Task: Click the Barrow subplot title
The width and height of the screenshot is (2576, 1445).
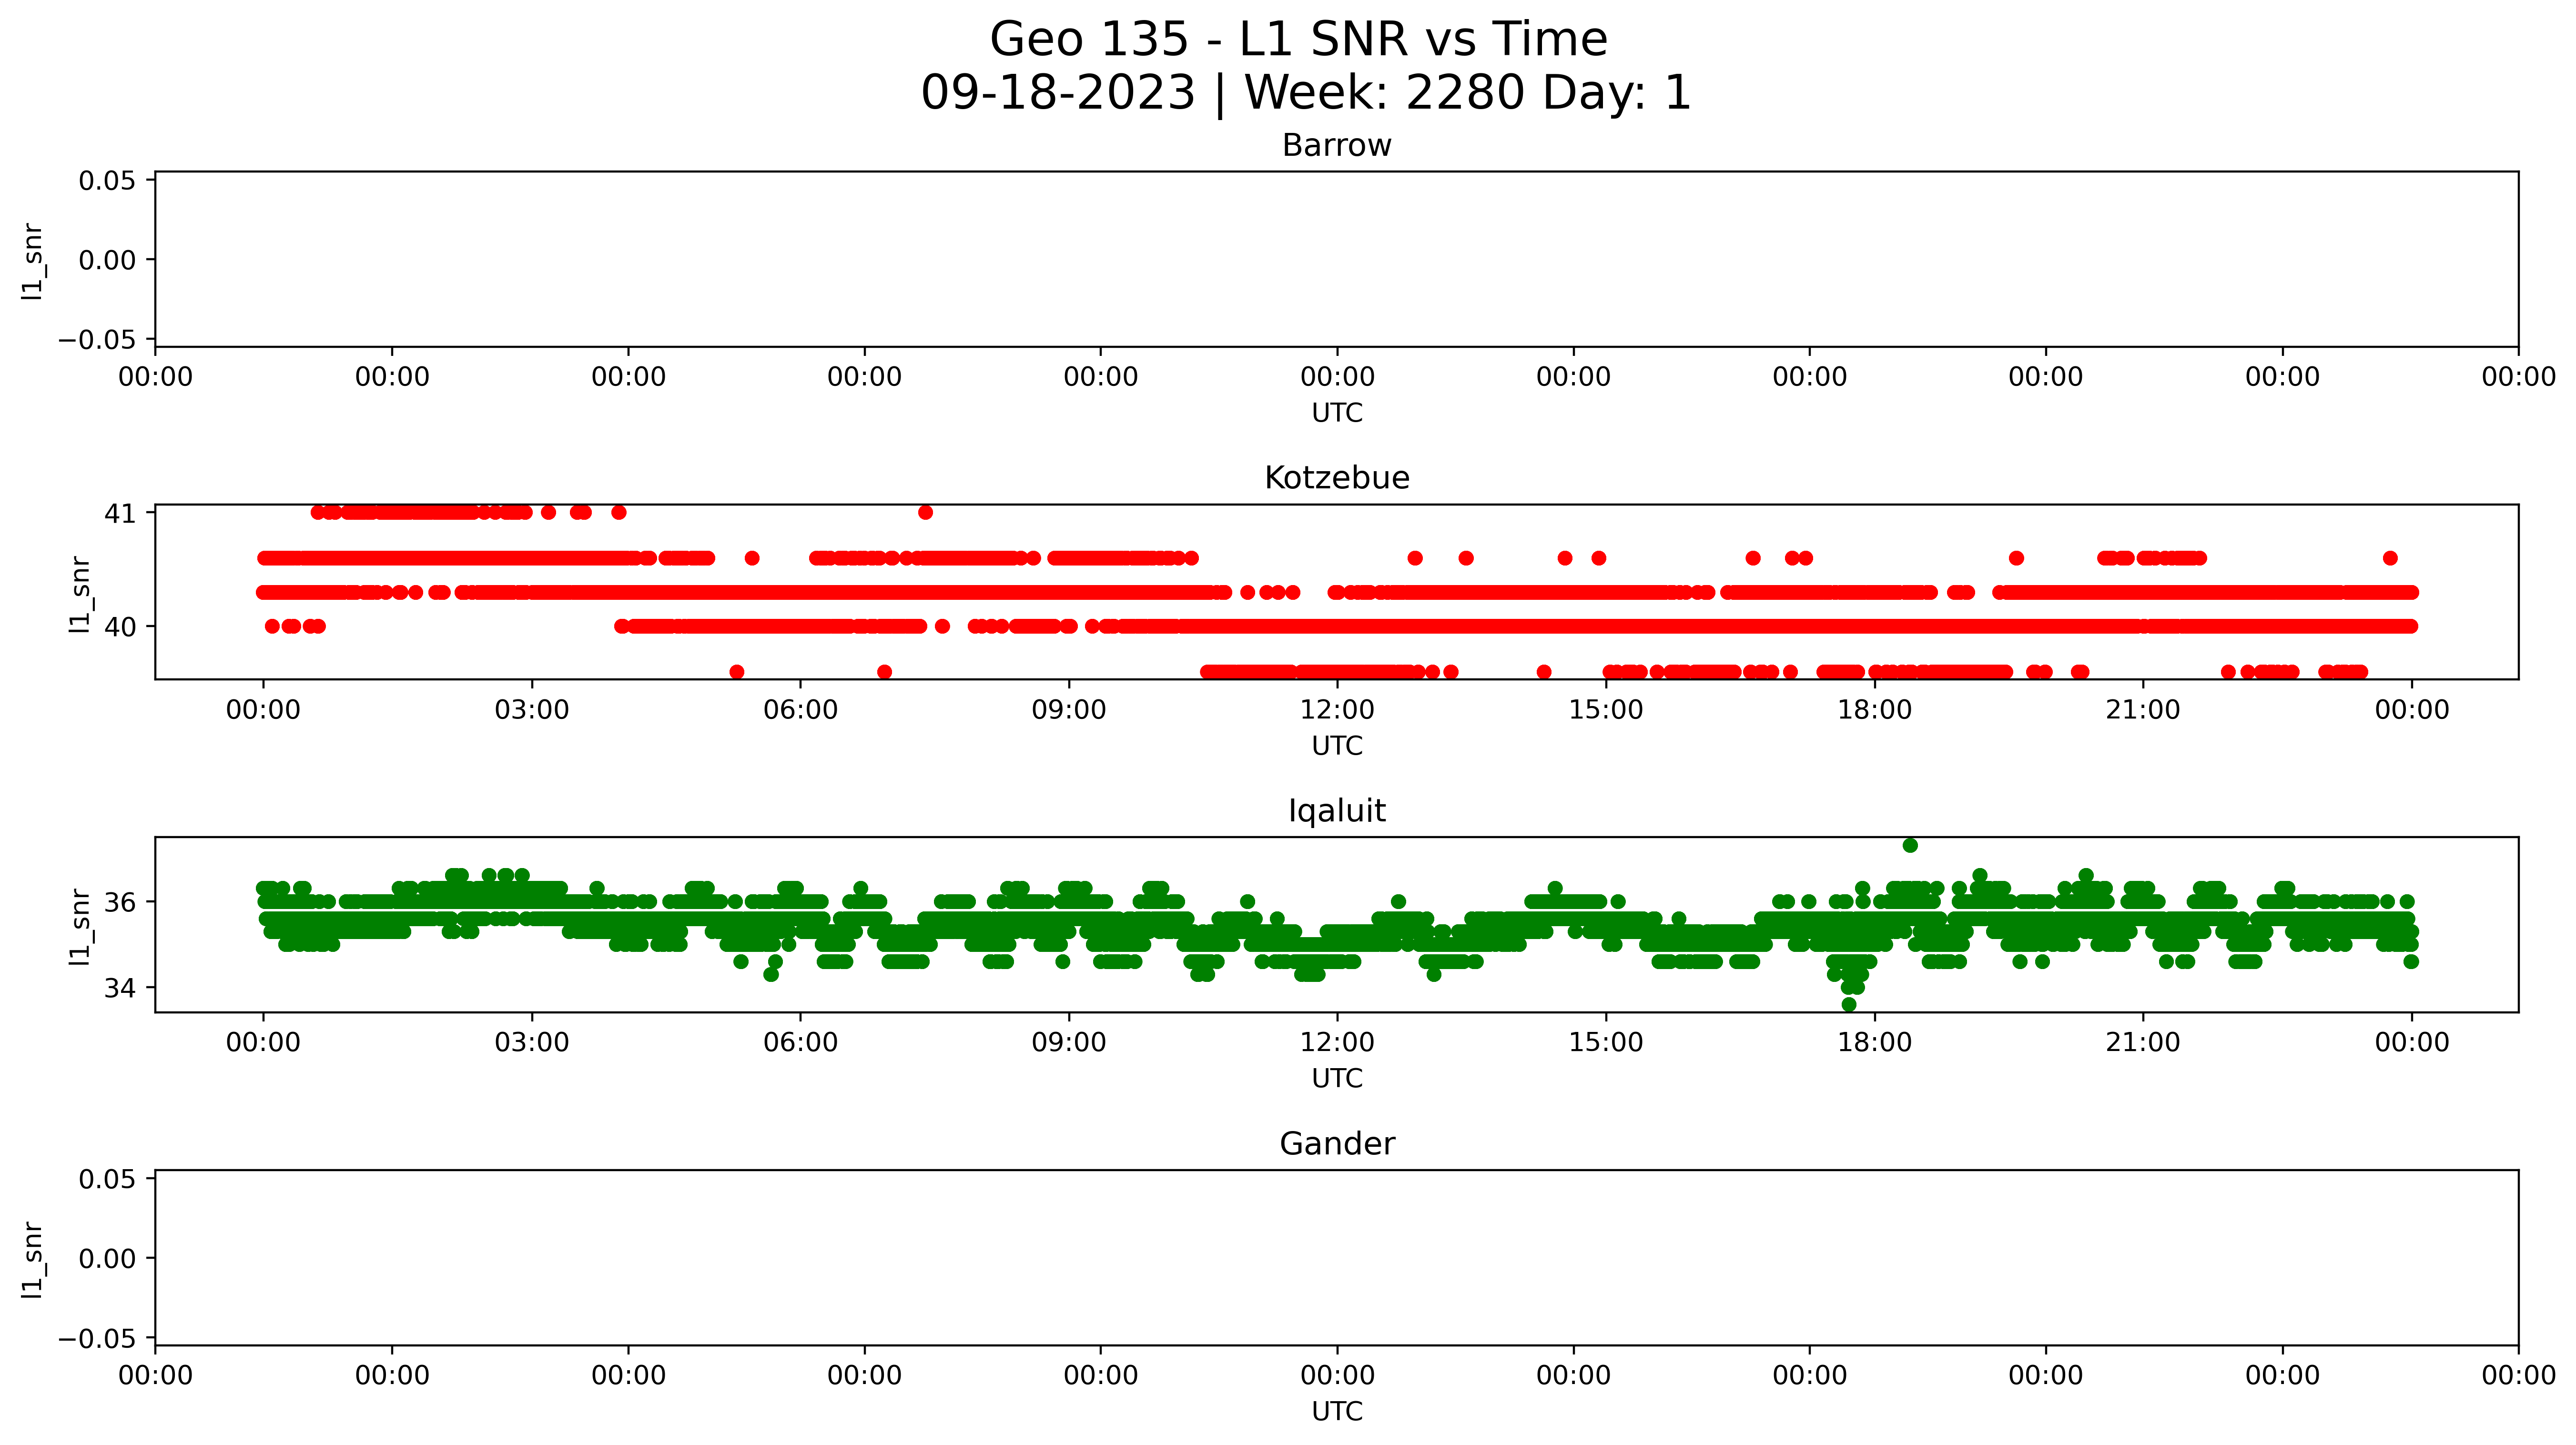Action: click(1336, 146)
